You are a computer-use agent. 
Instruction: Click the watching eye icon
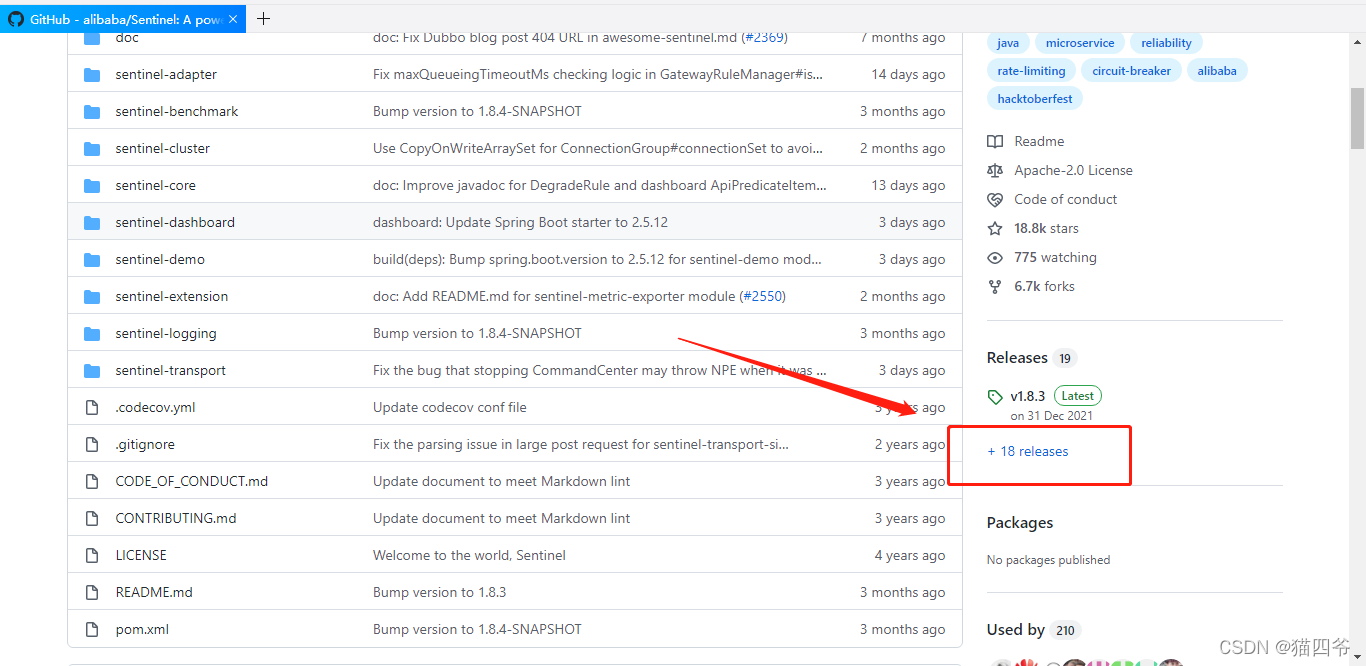pos(995,258)
